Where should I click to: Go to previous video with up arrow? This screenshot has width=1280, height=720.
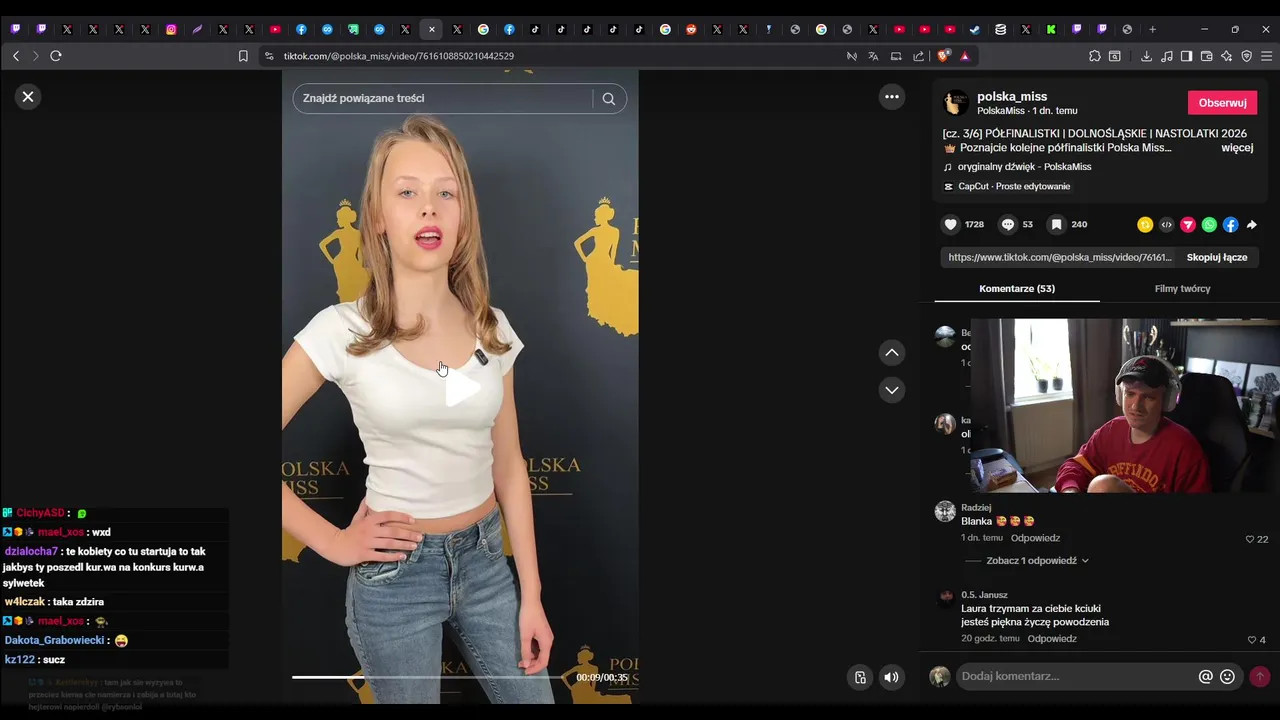(x=892, y=352)
